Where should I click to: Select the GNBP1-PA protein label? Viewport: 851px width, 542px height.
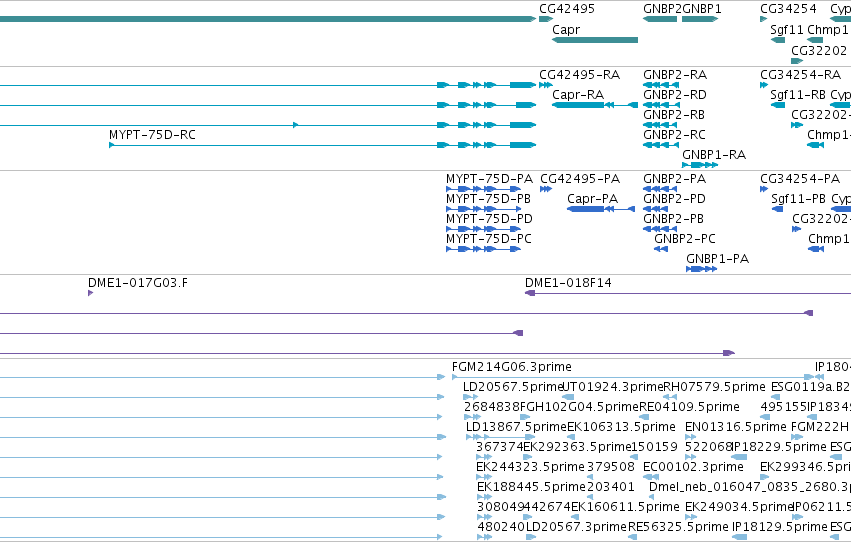click(717, 259)
